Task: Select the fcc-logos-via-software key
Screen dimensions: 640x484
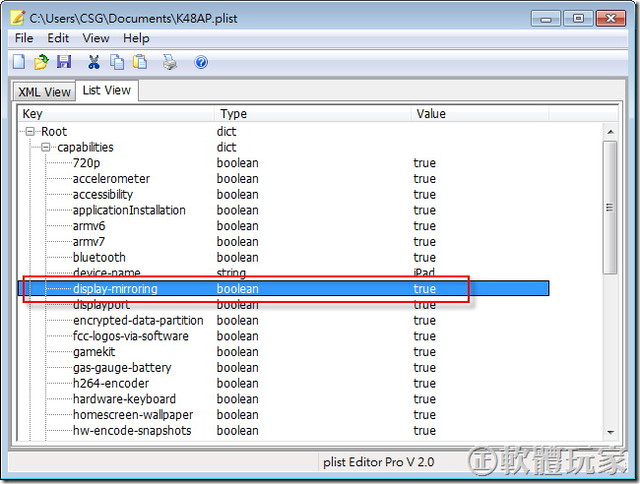Action: coord(131,336)
